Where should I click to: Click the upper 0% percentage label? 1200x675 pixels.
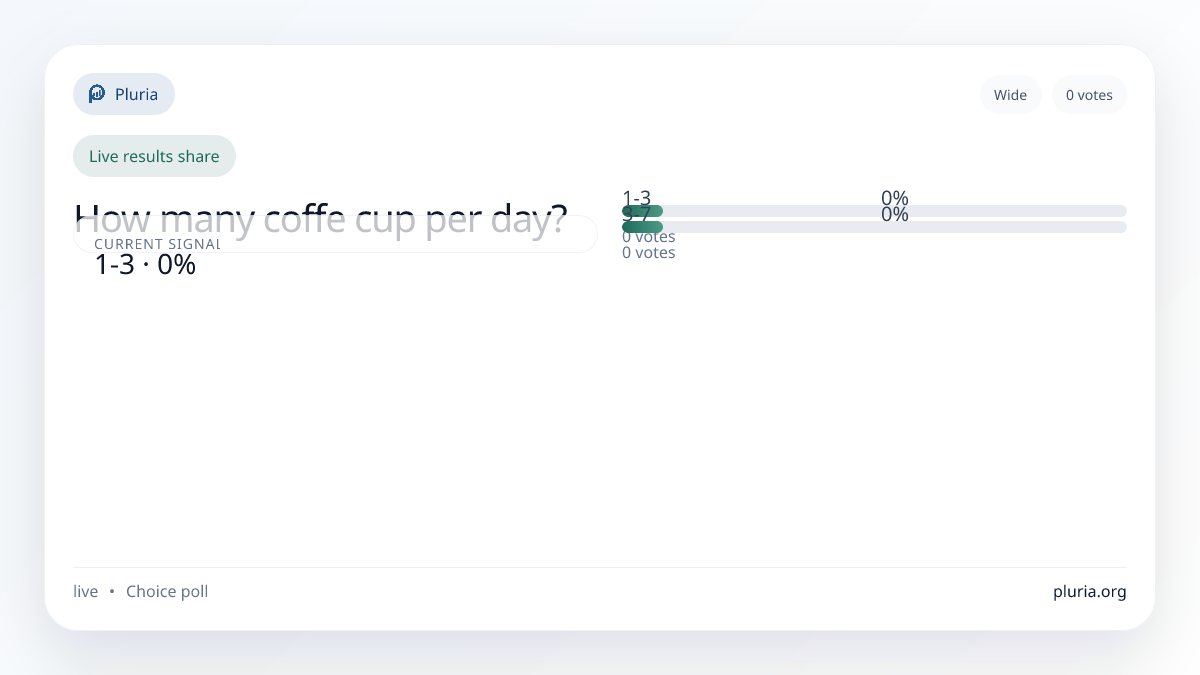coord(894,198)
